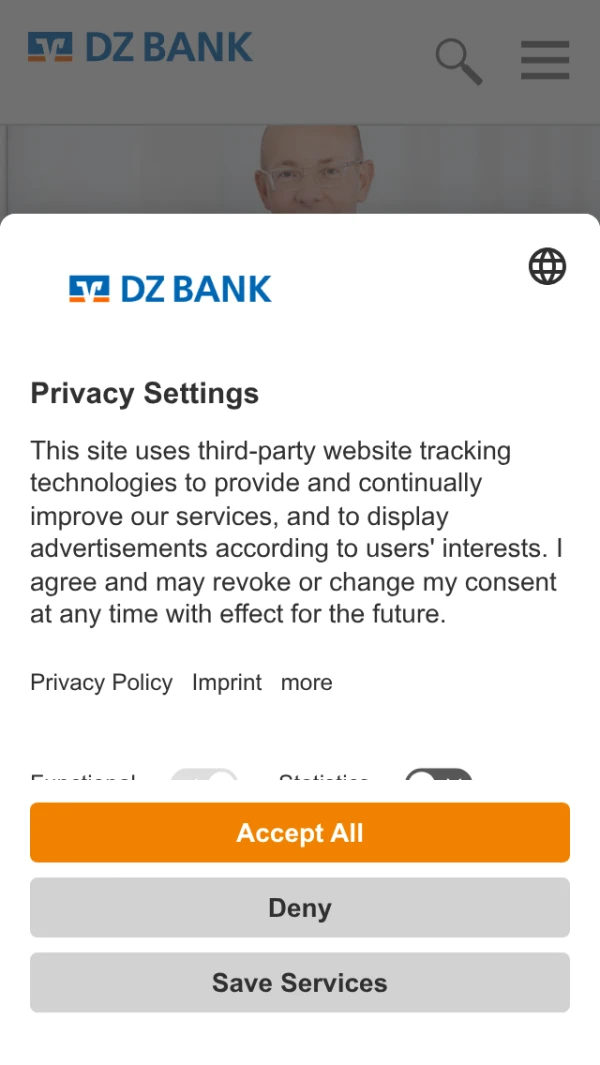Click the dimmed portrait photo behind the dialog

coord(314,170)
